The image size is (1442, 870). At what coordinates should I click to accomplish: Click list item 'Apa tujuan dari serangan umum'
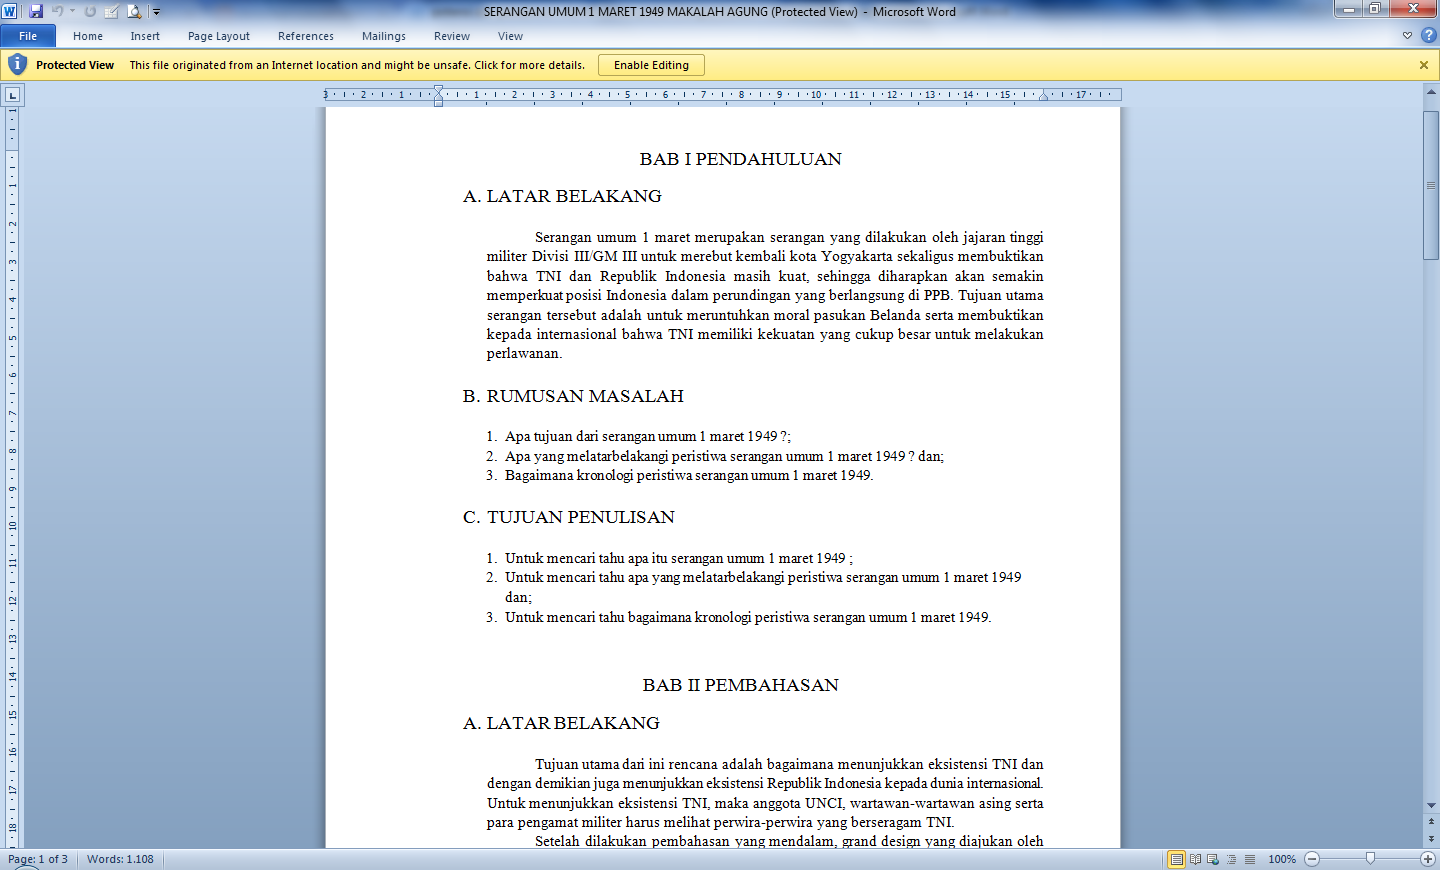(647, 436)
